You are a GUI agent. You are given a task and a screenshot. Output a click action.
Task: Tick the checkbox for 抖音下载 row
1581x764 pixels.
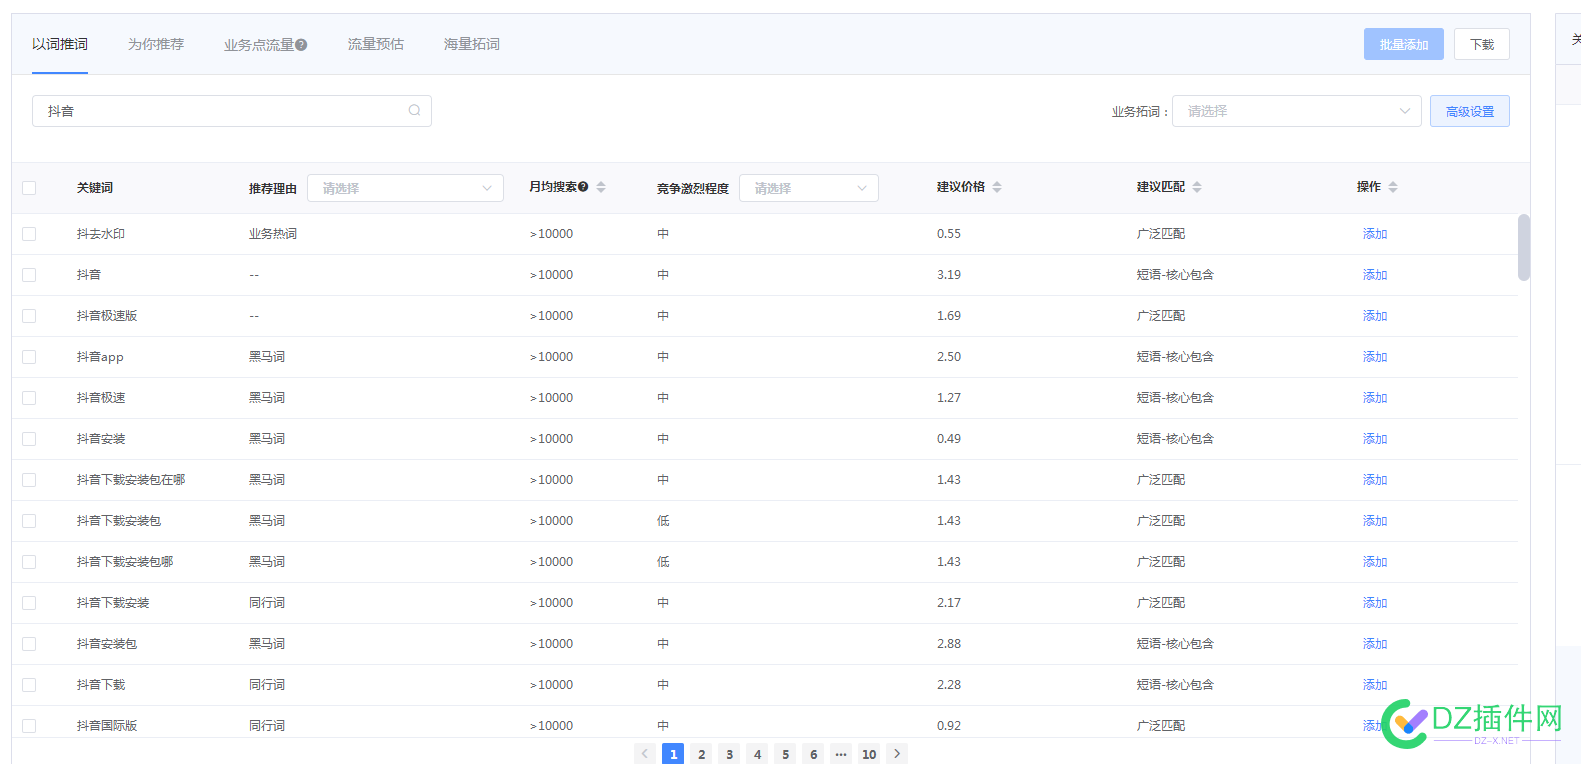(29, 685)
